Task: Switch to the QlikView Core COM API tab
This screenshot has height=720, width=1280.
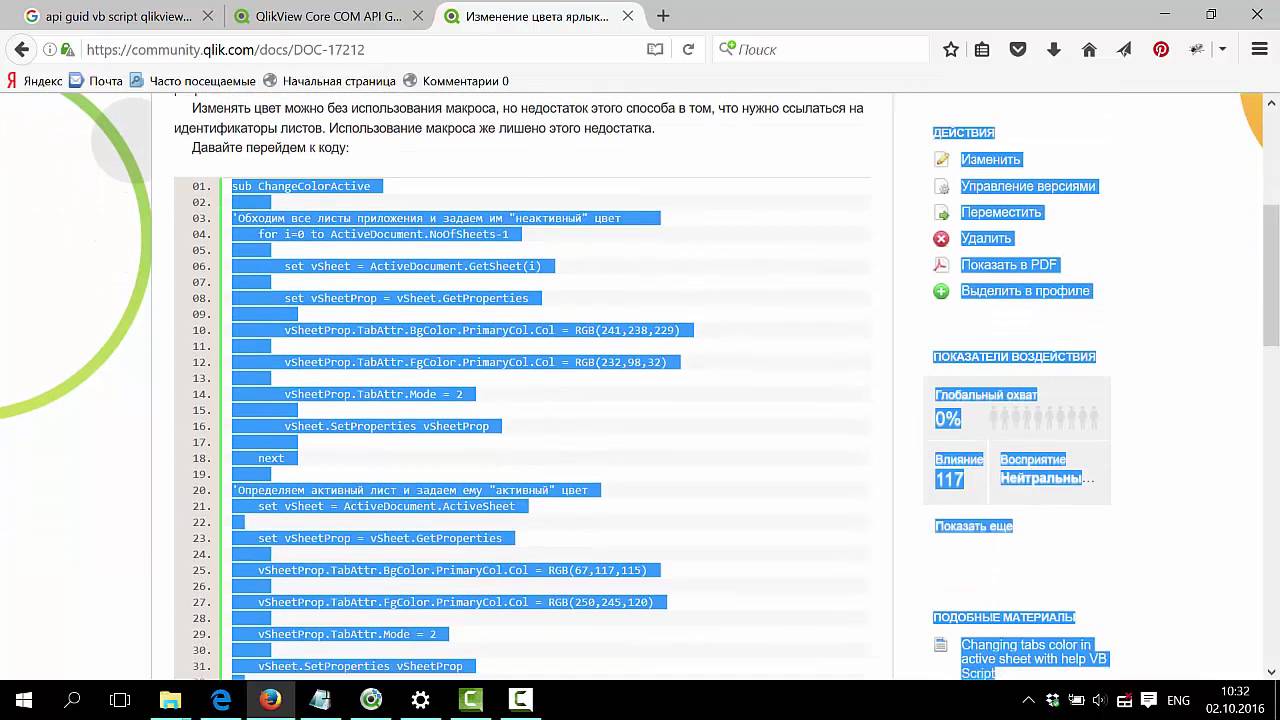Action: 328,16
